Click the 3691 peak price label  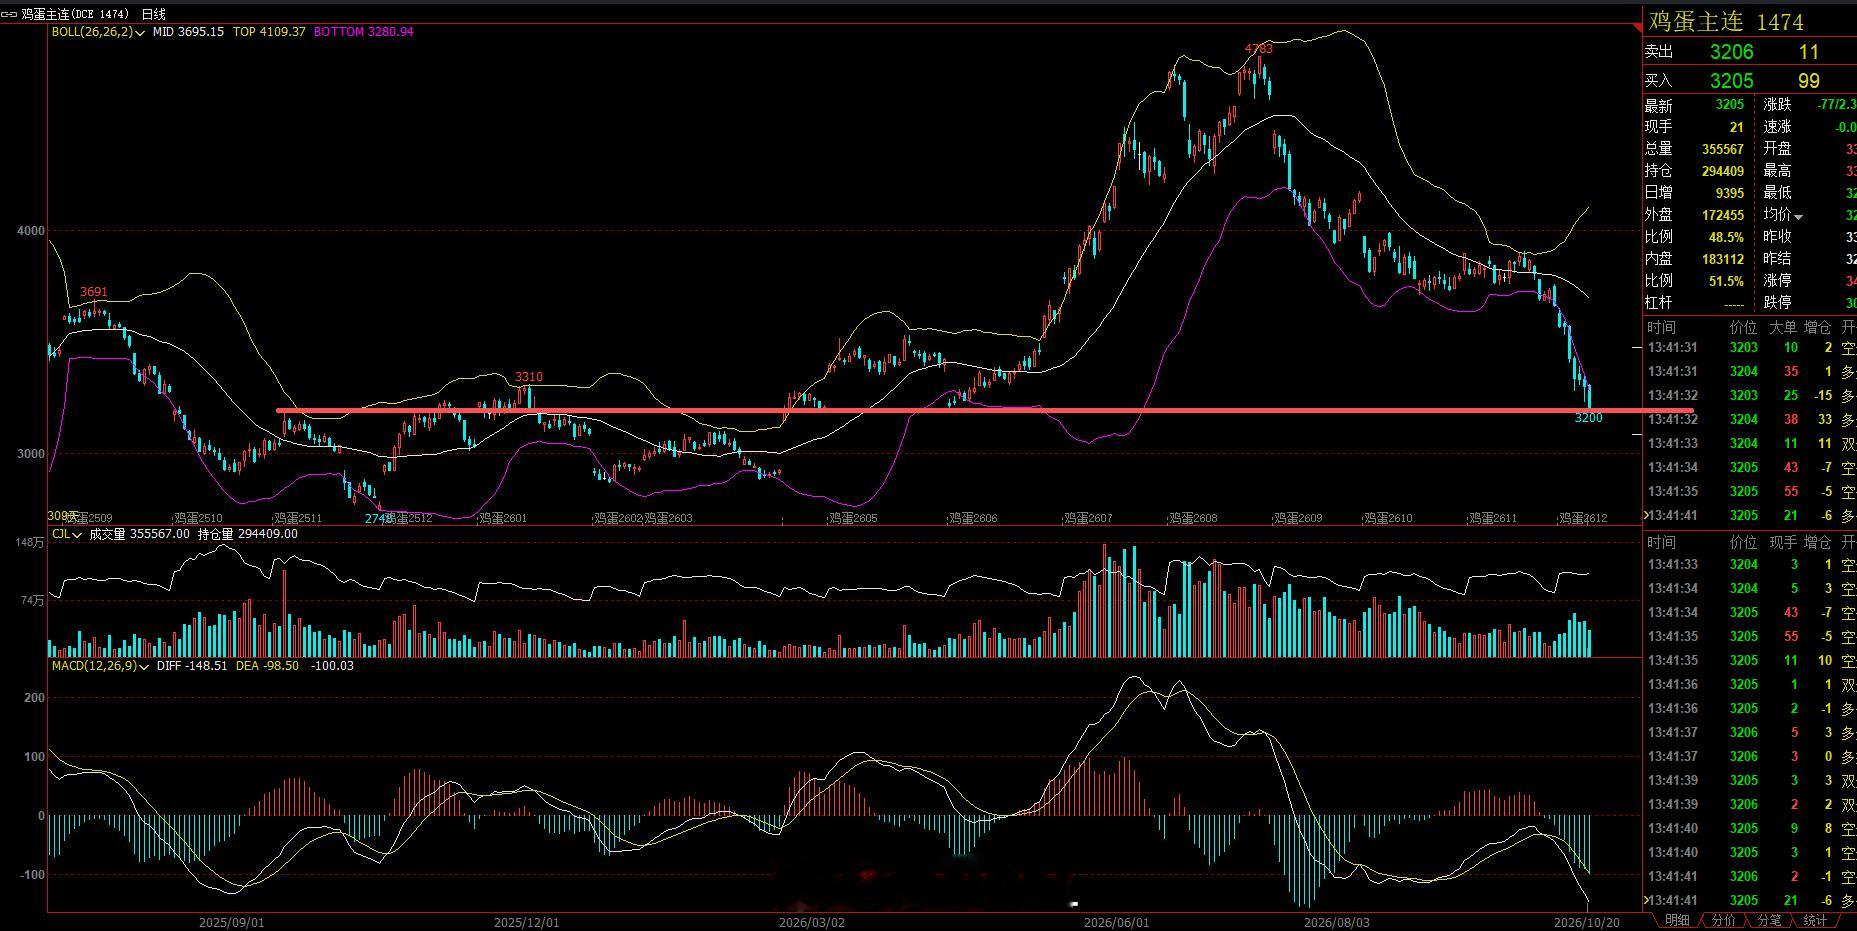pyautogui.click(x=93, y=292)
